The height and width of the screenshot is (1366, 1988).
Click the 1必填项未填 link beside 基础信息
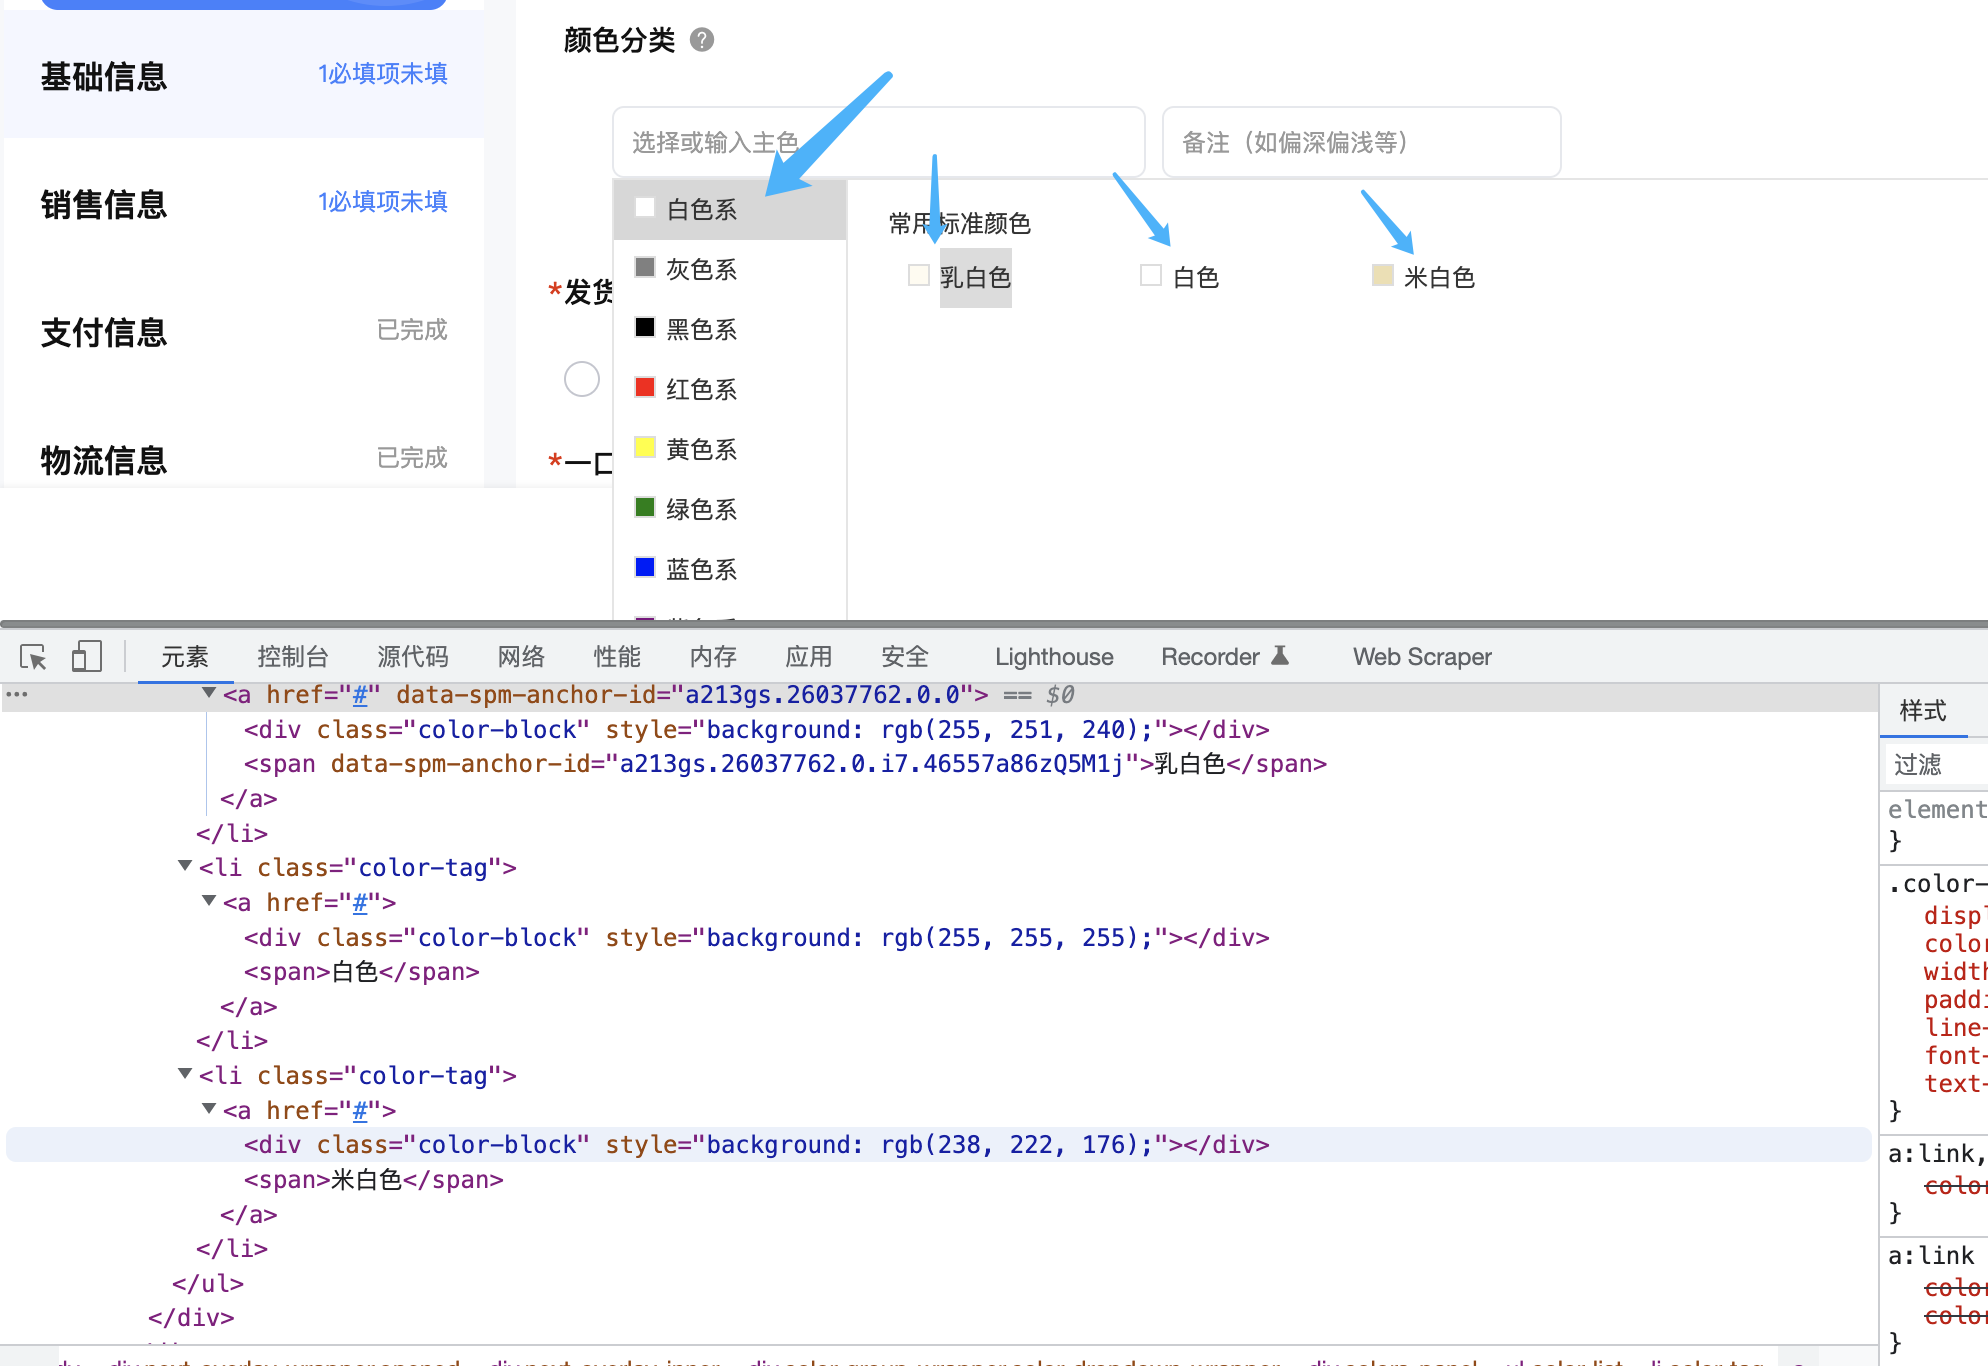382,73
